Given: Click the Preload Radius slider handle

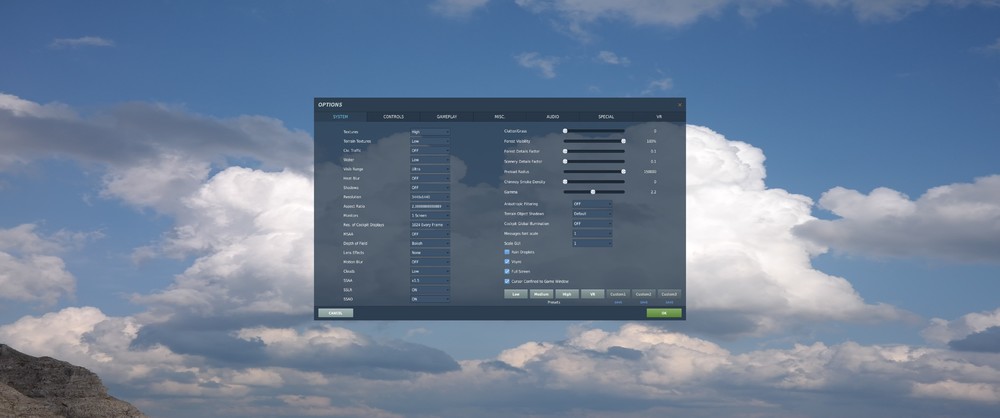Looking at the screenshot, I should pyautogui.click(x=623, y=172).
